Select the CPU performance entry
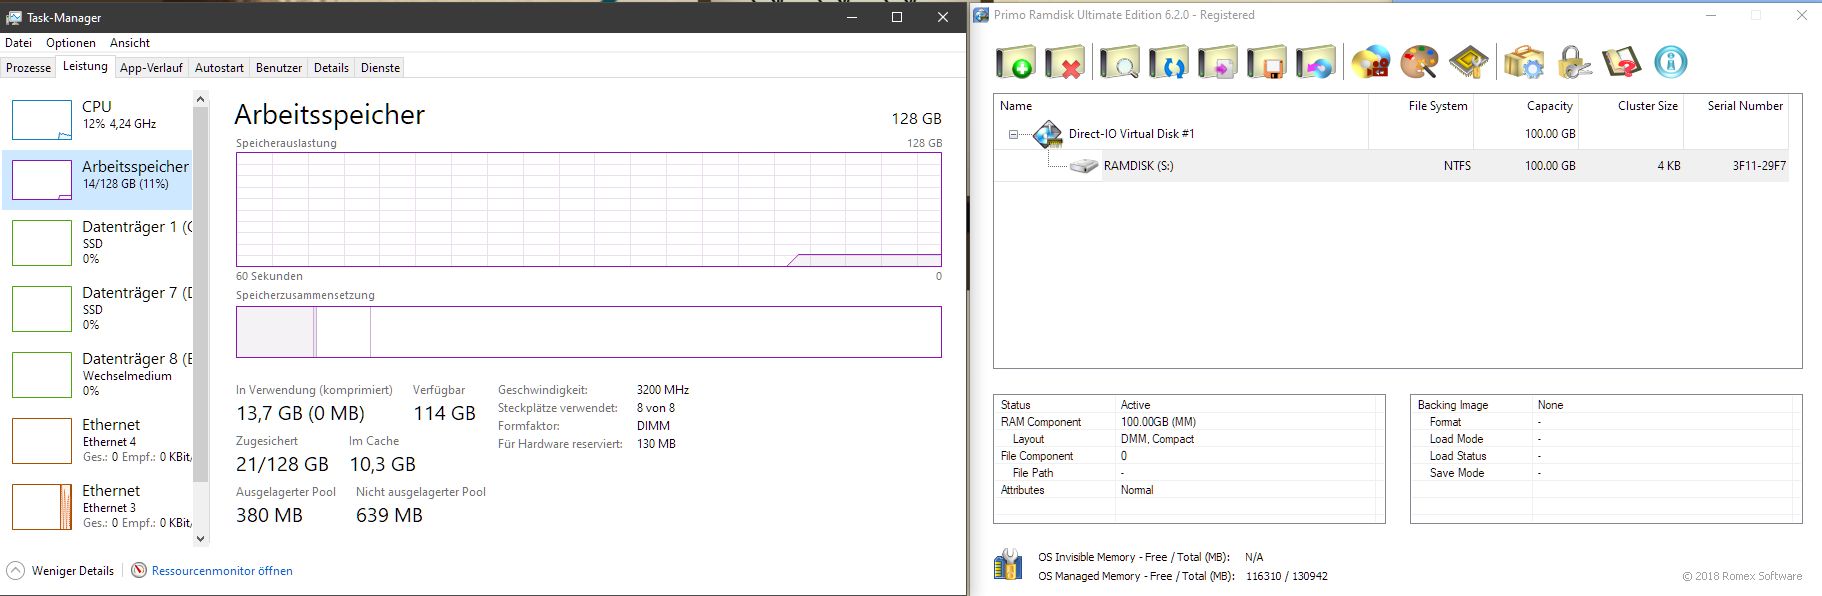 [x=98, y=119]
